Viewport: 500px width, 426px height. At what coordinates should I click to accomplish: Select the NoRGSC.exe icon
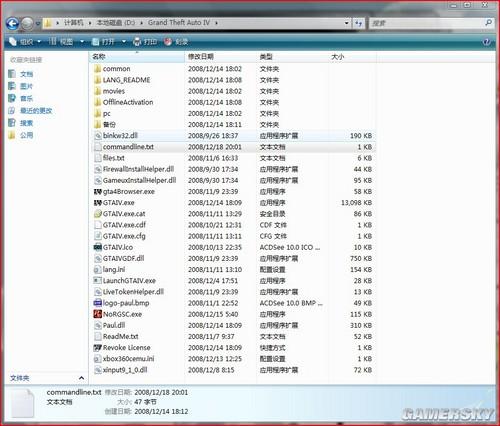tap(98, 314)
